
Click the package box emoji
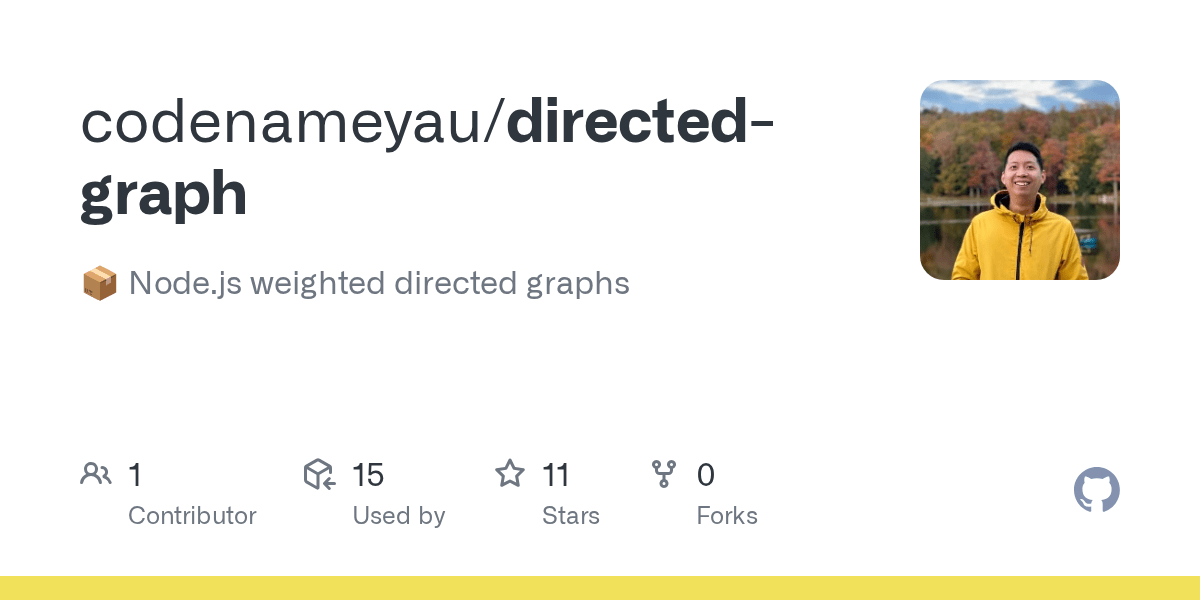[x=99, y=284]
